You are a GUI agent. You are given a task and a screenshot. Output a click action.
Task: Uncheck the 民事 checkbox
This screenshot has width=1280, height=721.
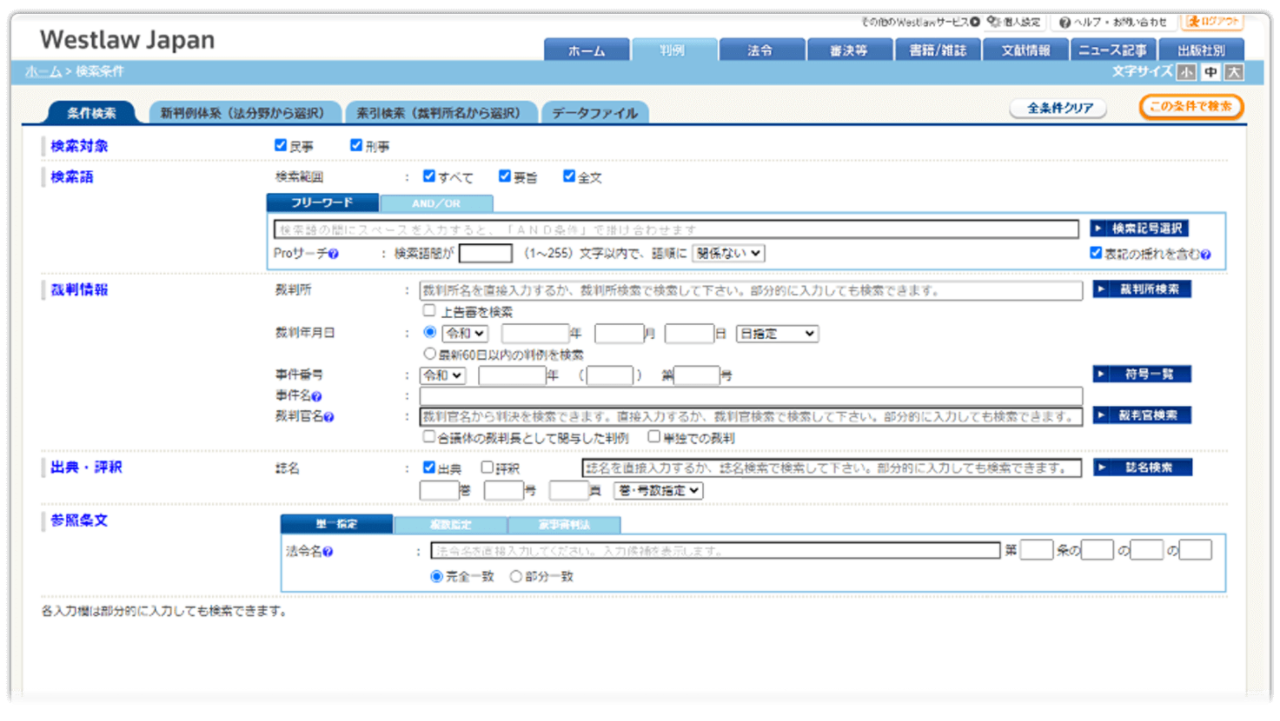pyautogui.click(x=281, y=146)
